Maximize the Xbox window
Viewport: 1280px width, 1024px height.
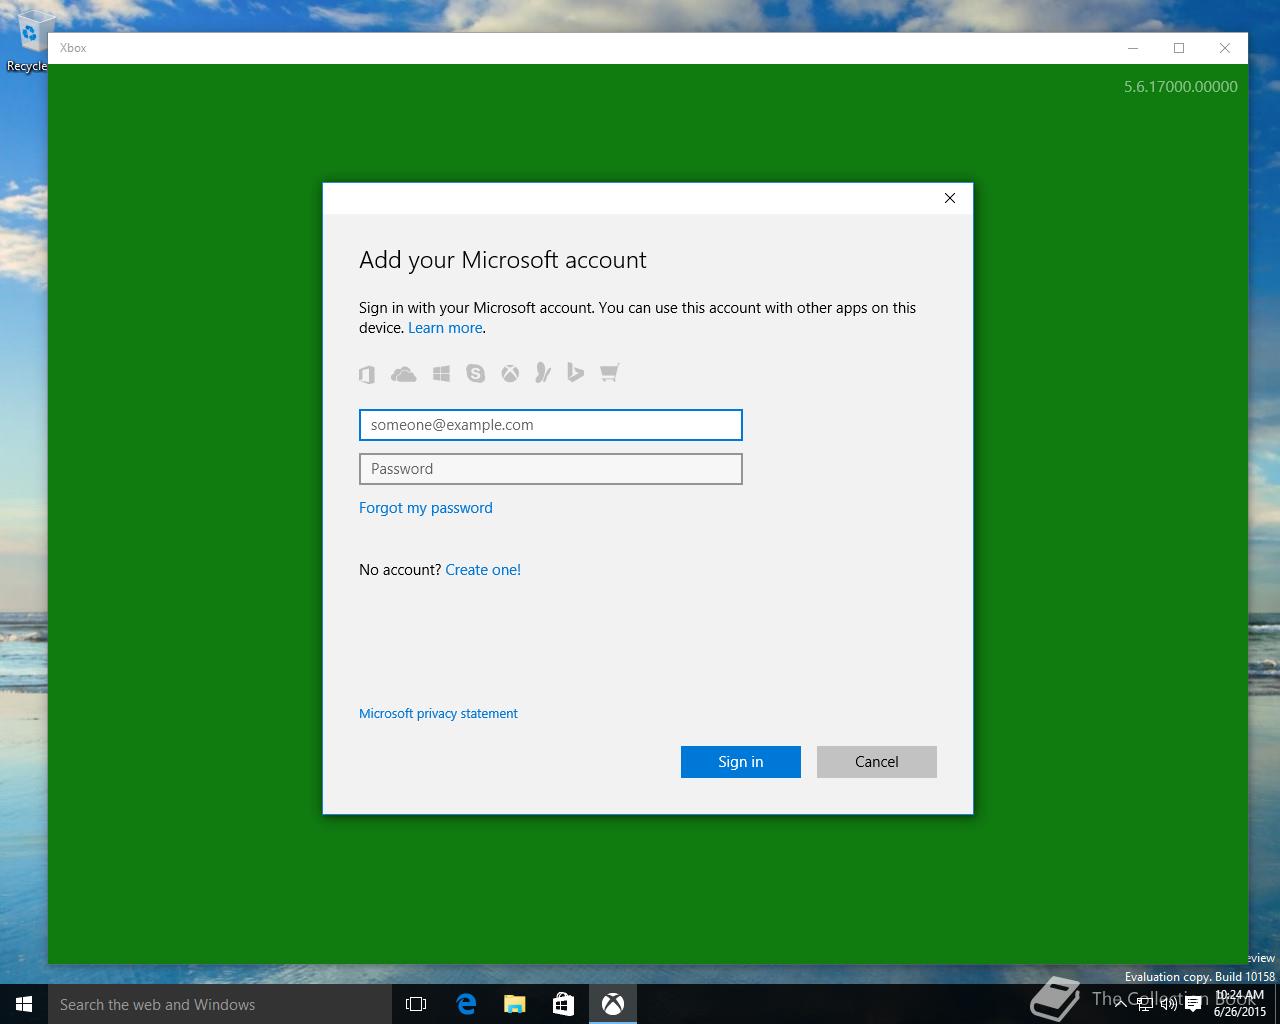coord(1179,48)
